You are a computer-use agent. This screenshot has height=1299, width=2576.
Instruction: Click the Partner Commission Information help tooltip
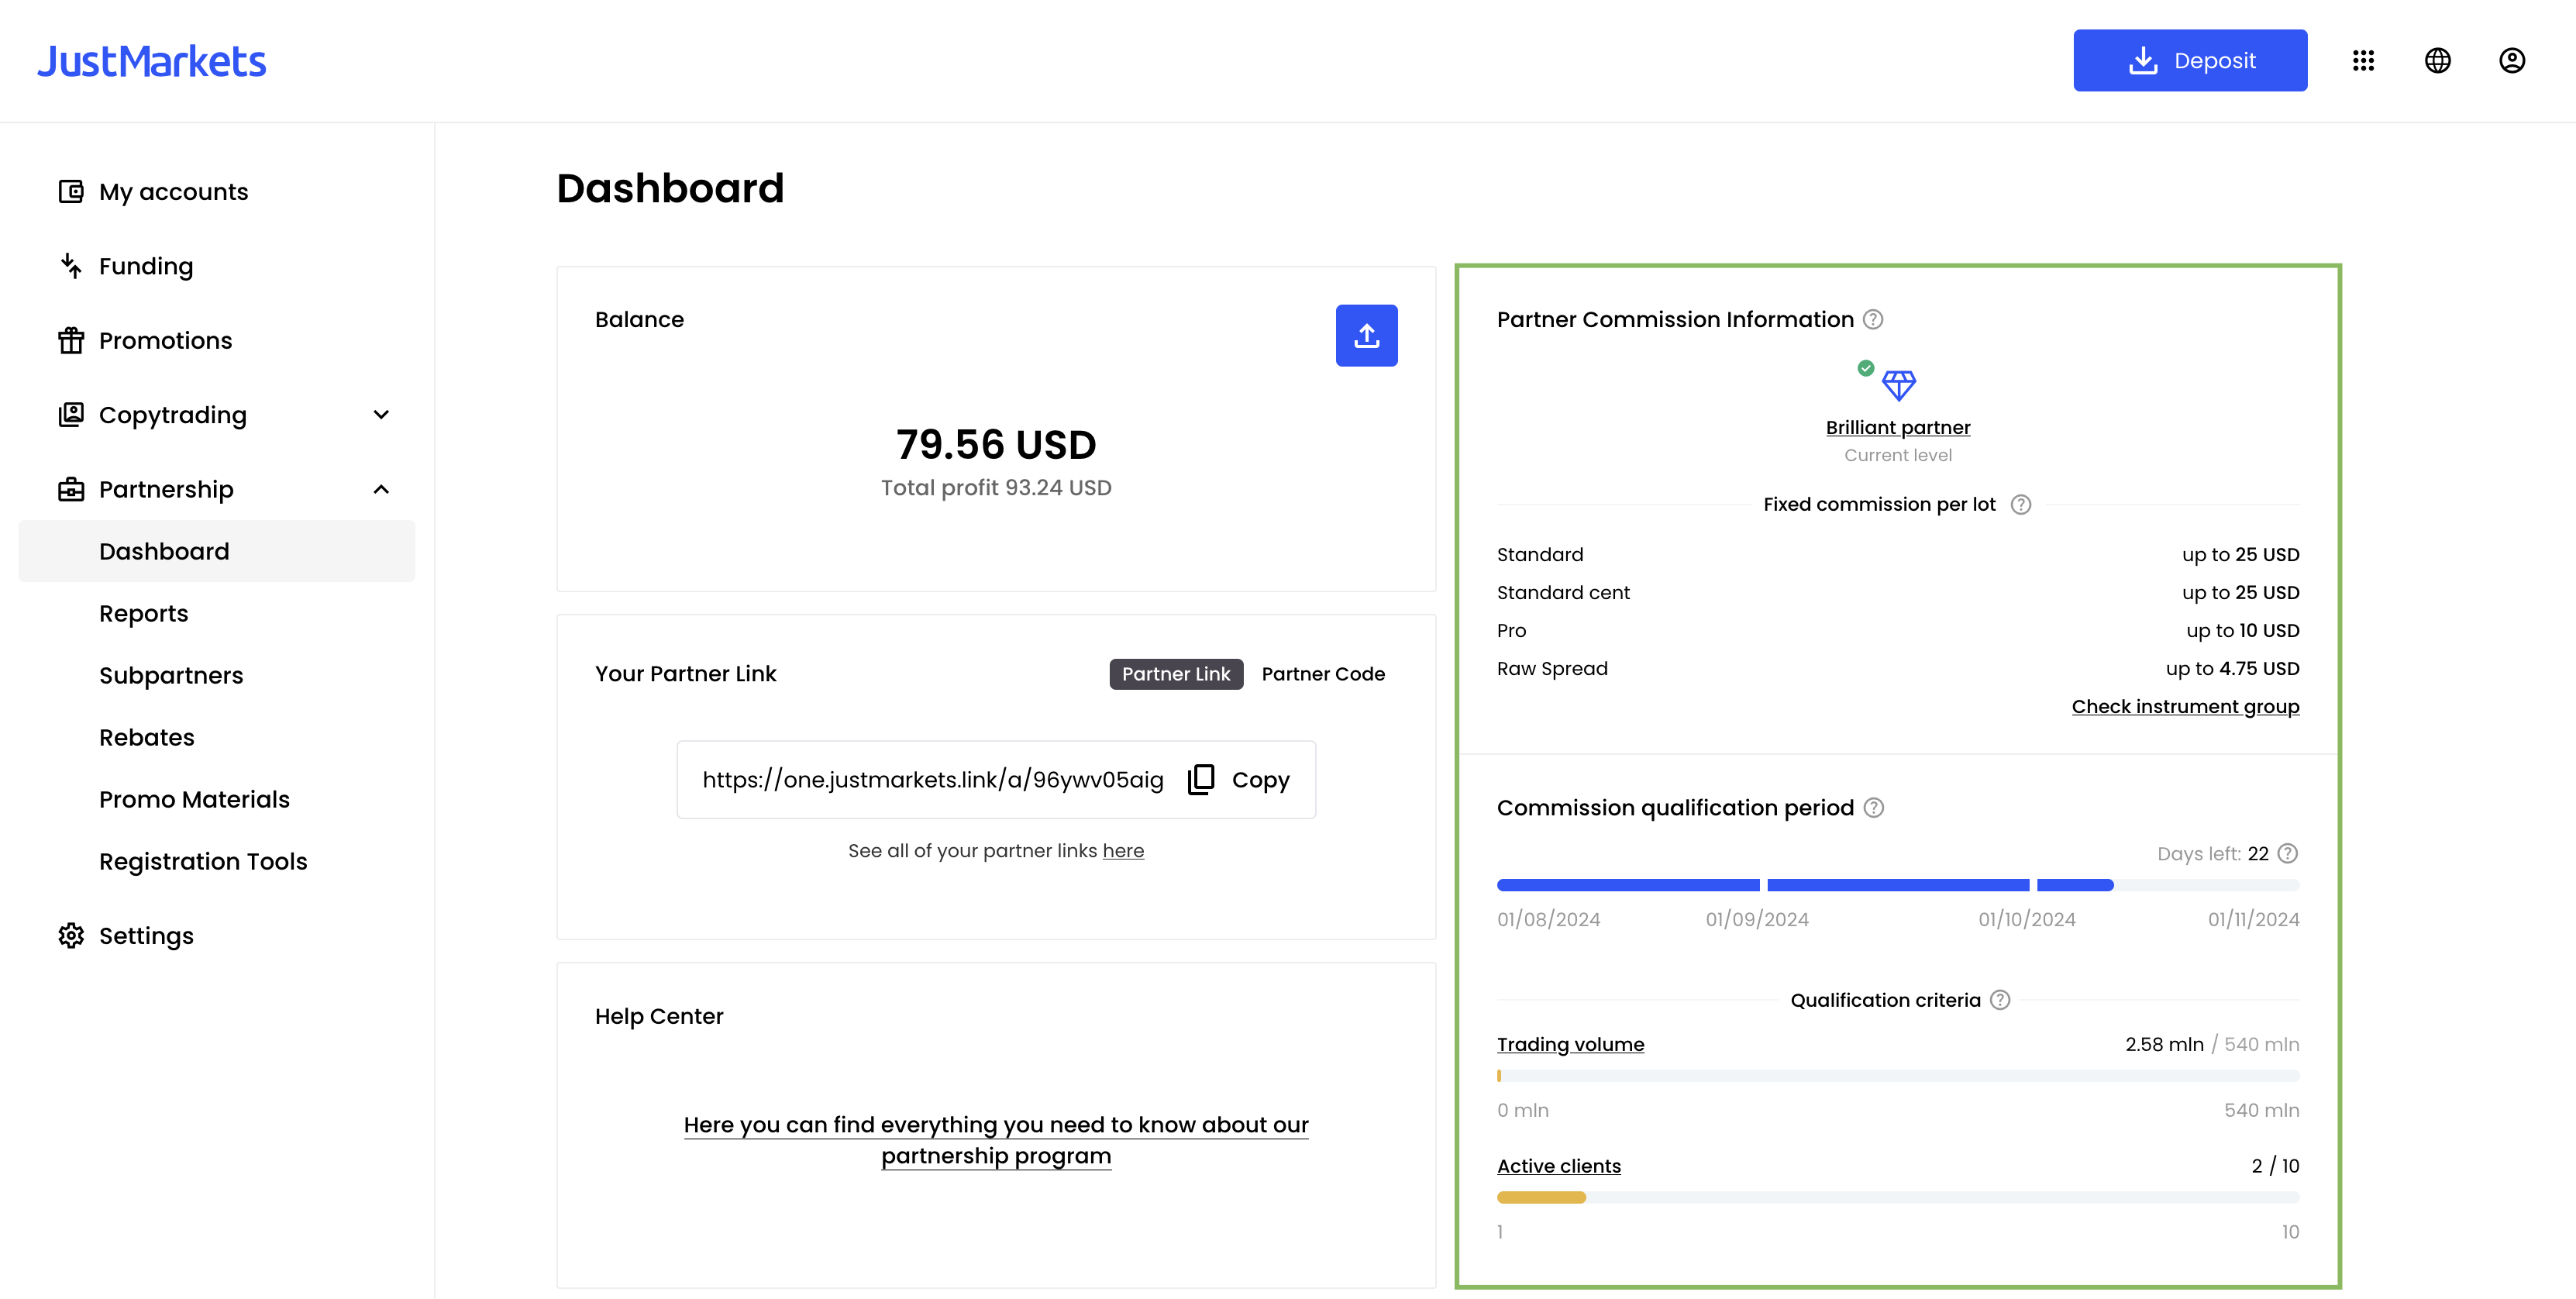[x=1873, y=319]
